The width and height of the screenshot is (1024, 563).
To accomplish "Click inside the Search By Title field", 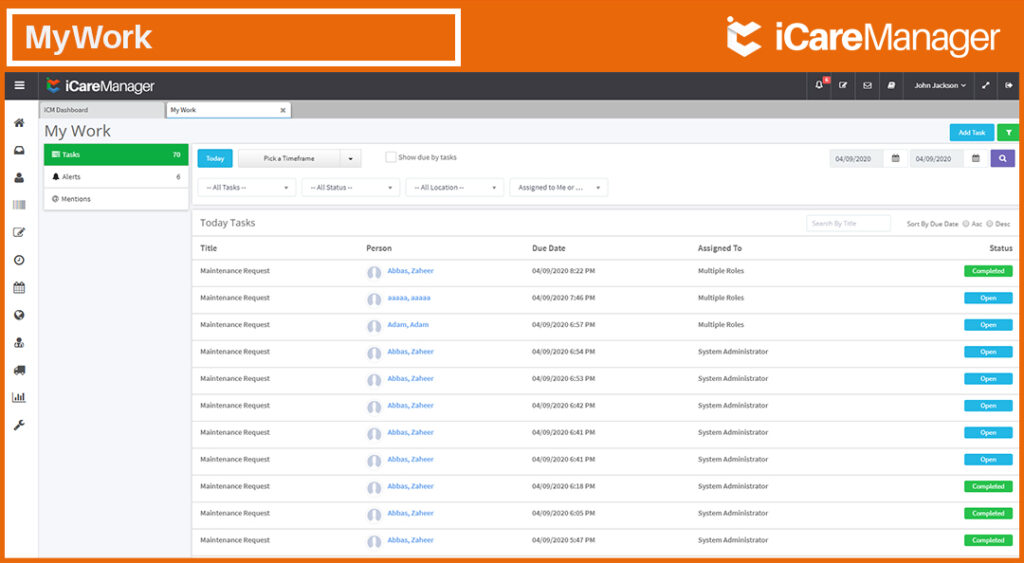I will (848, 223).
